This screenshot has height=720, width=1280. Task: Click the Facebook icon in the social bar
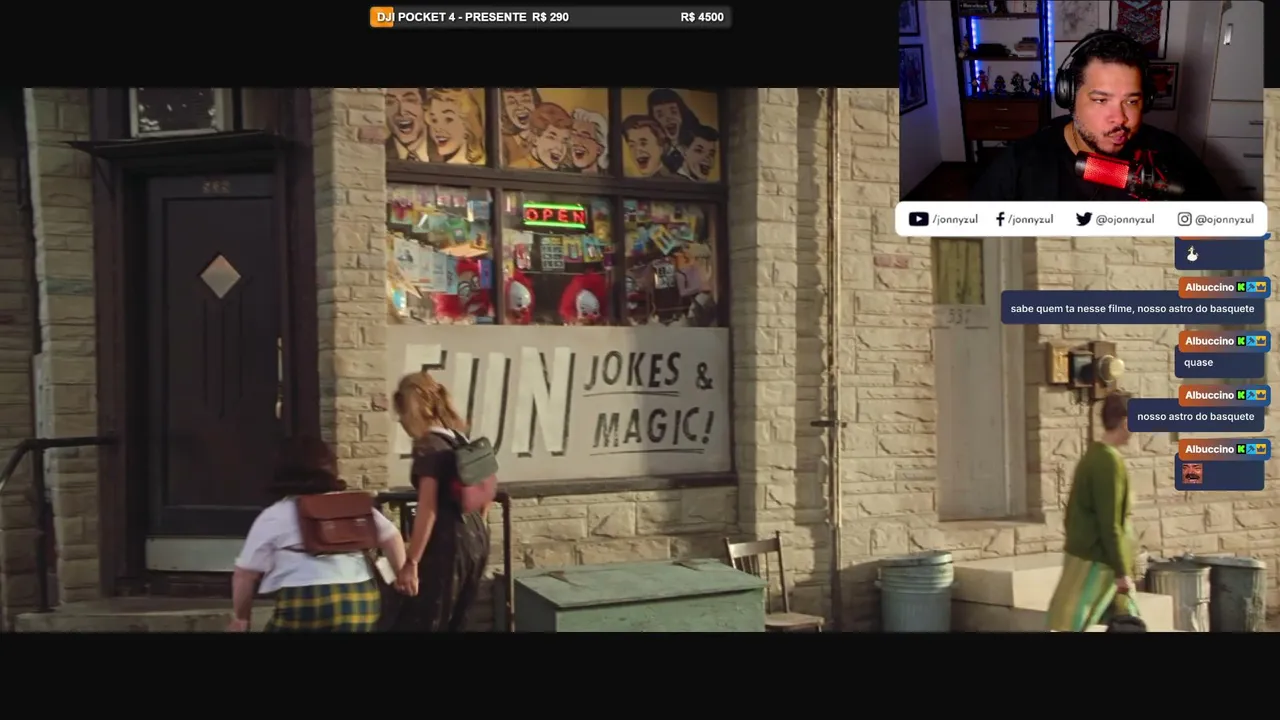[x=1000, y=219]
